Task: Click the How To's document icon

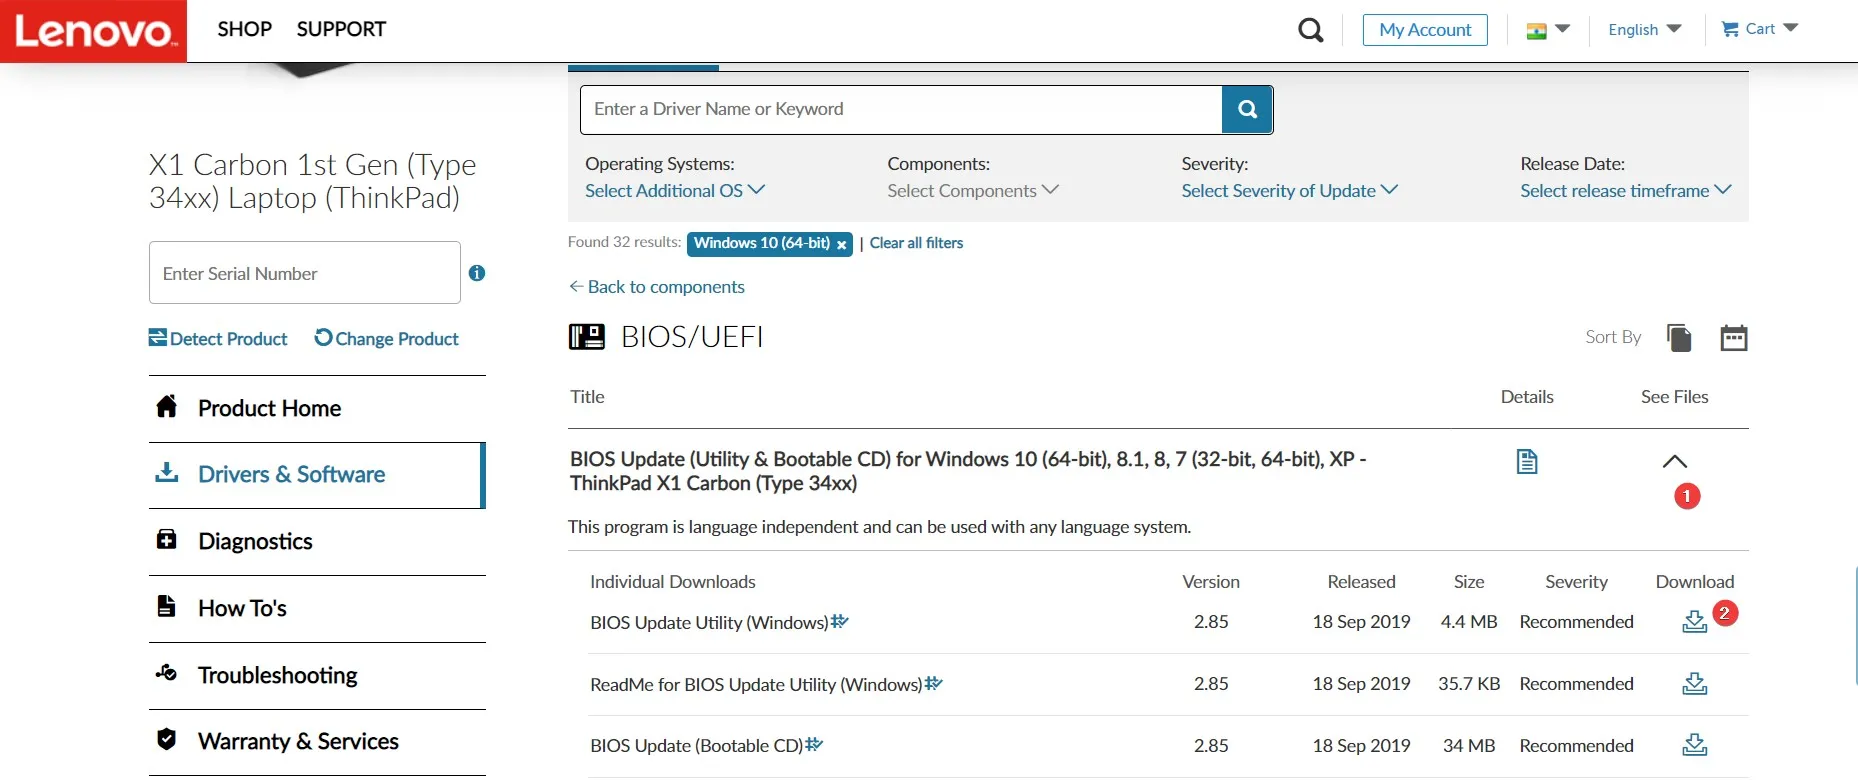Action: tap(167, 606)
